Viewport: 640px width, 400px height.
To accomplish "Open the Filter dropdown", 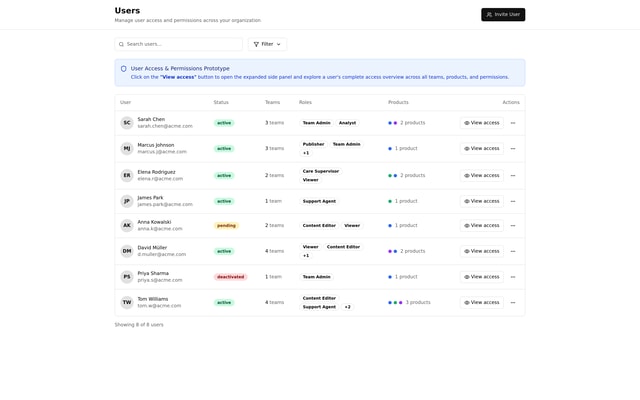I will pos(267,44).
